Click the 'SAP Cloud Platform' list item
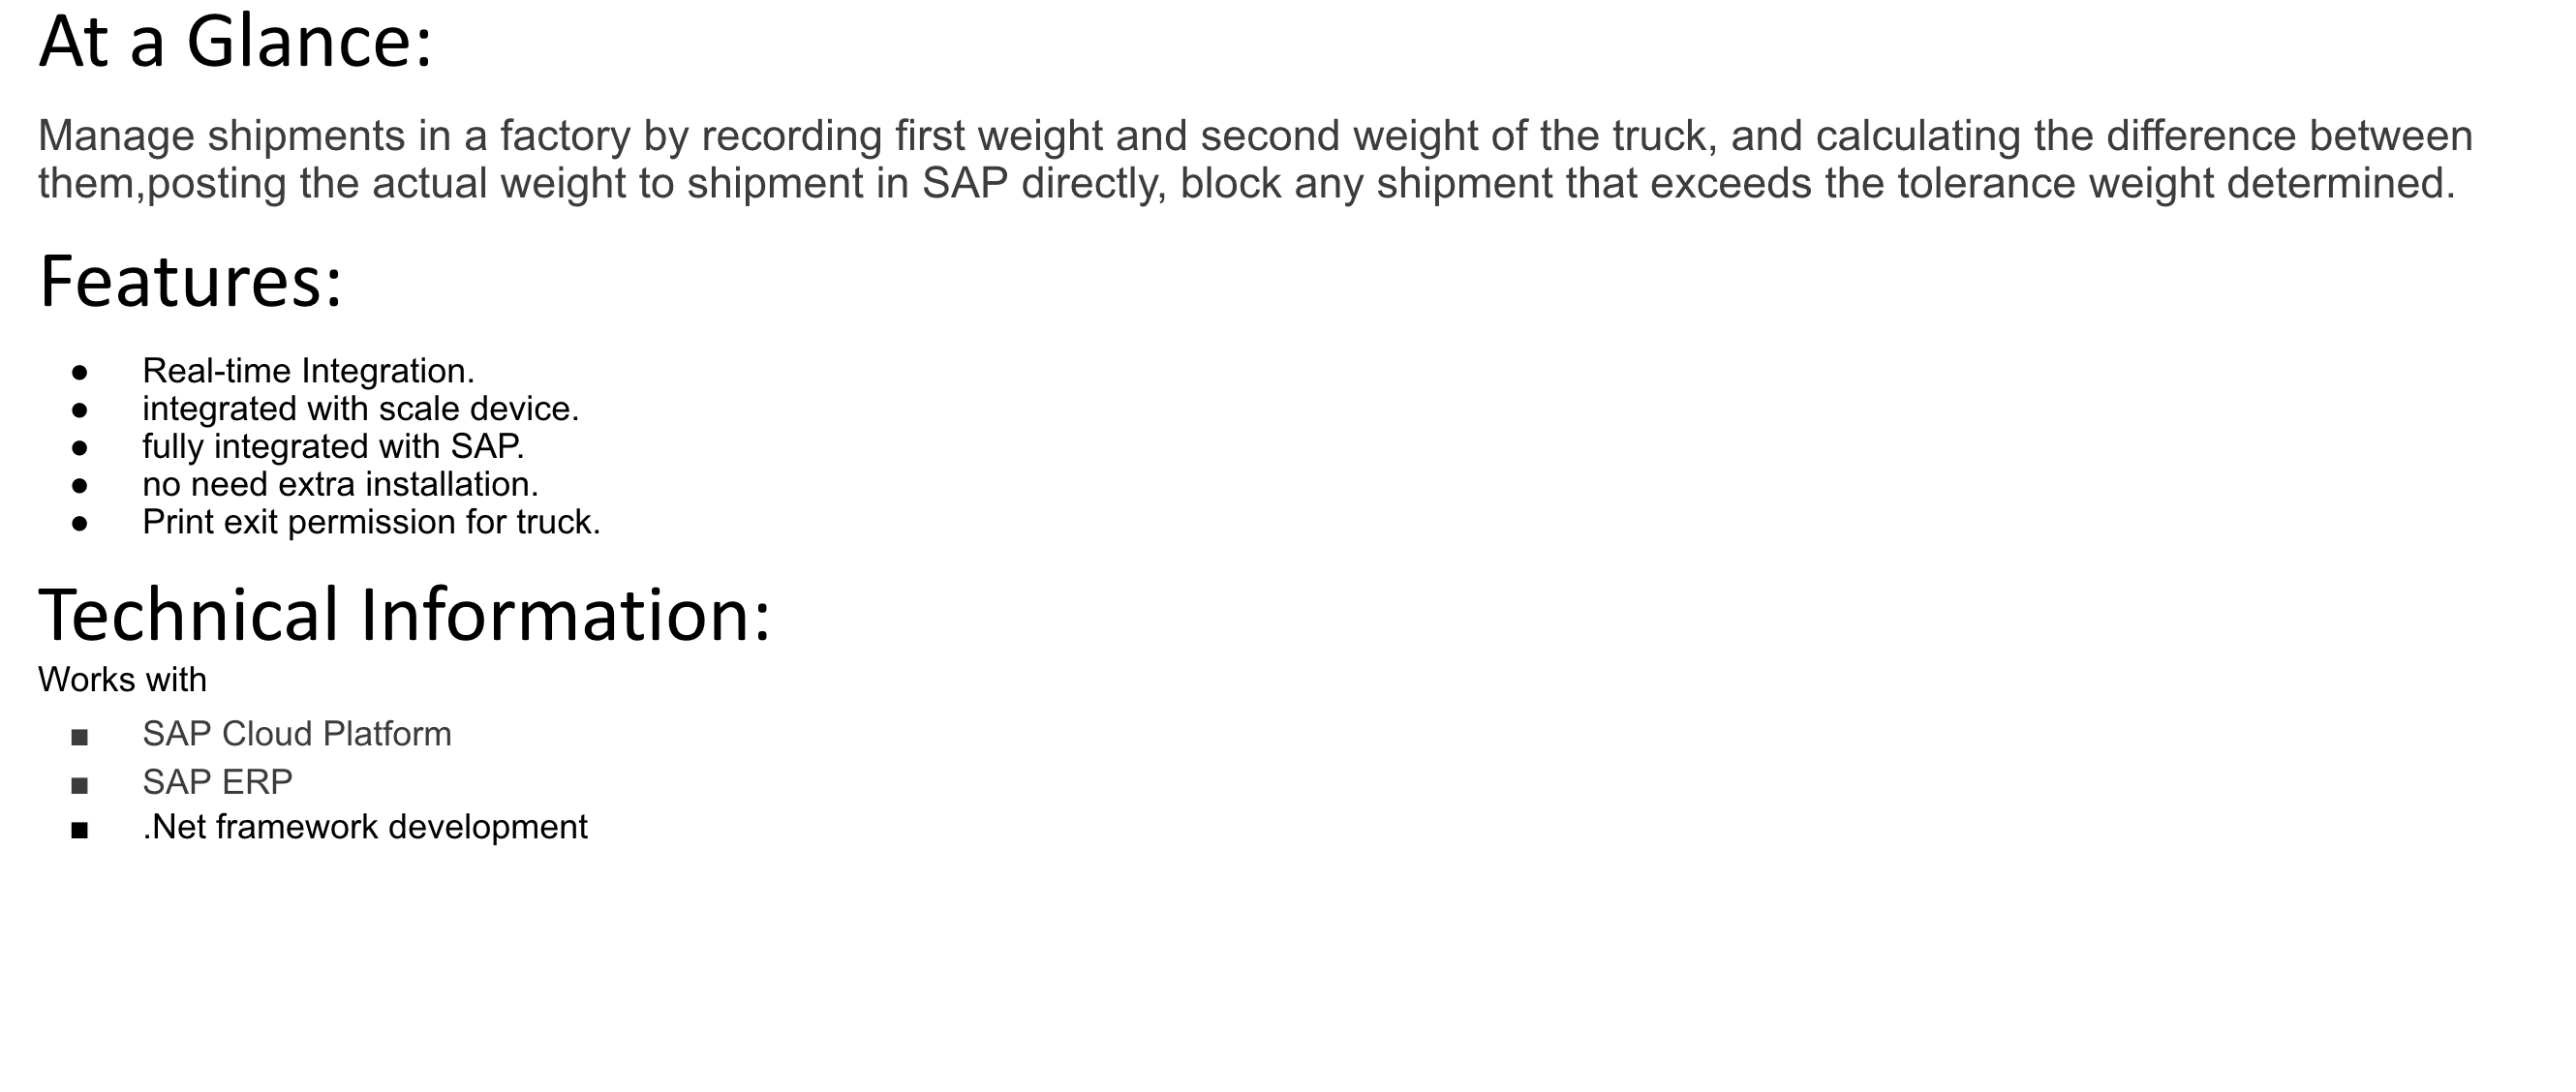The height and width of the screenshot is (1092, 2576). (x=297, y=734)
